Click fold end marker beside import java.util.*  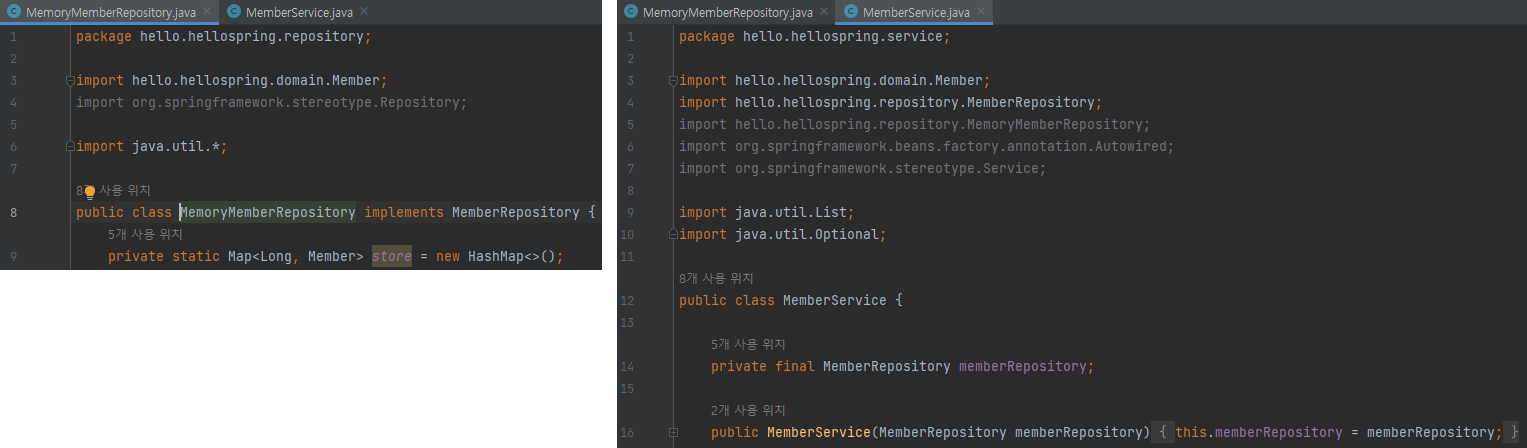pyautogui.click(x=70, y=146)
